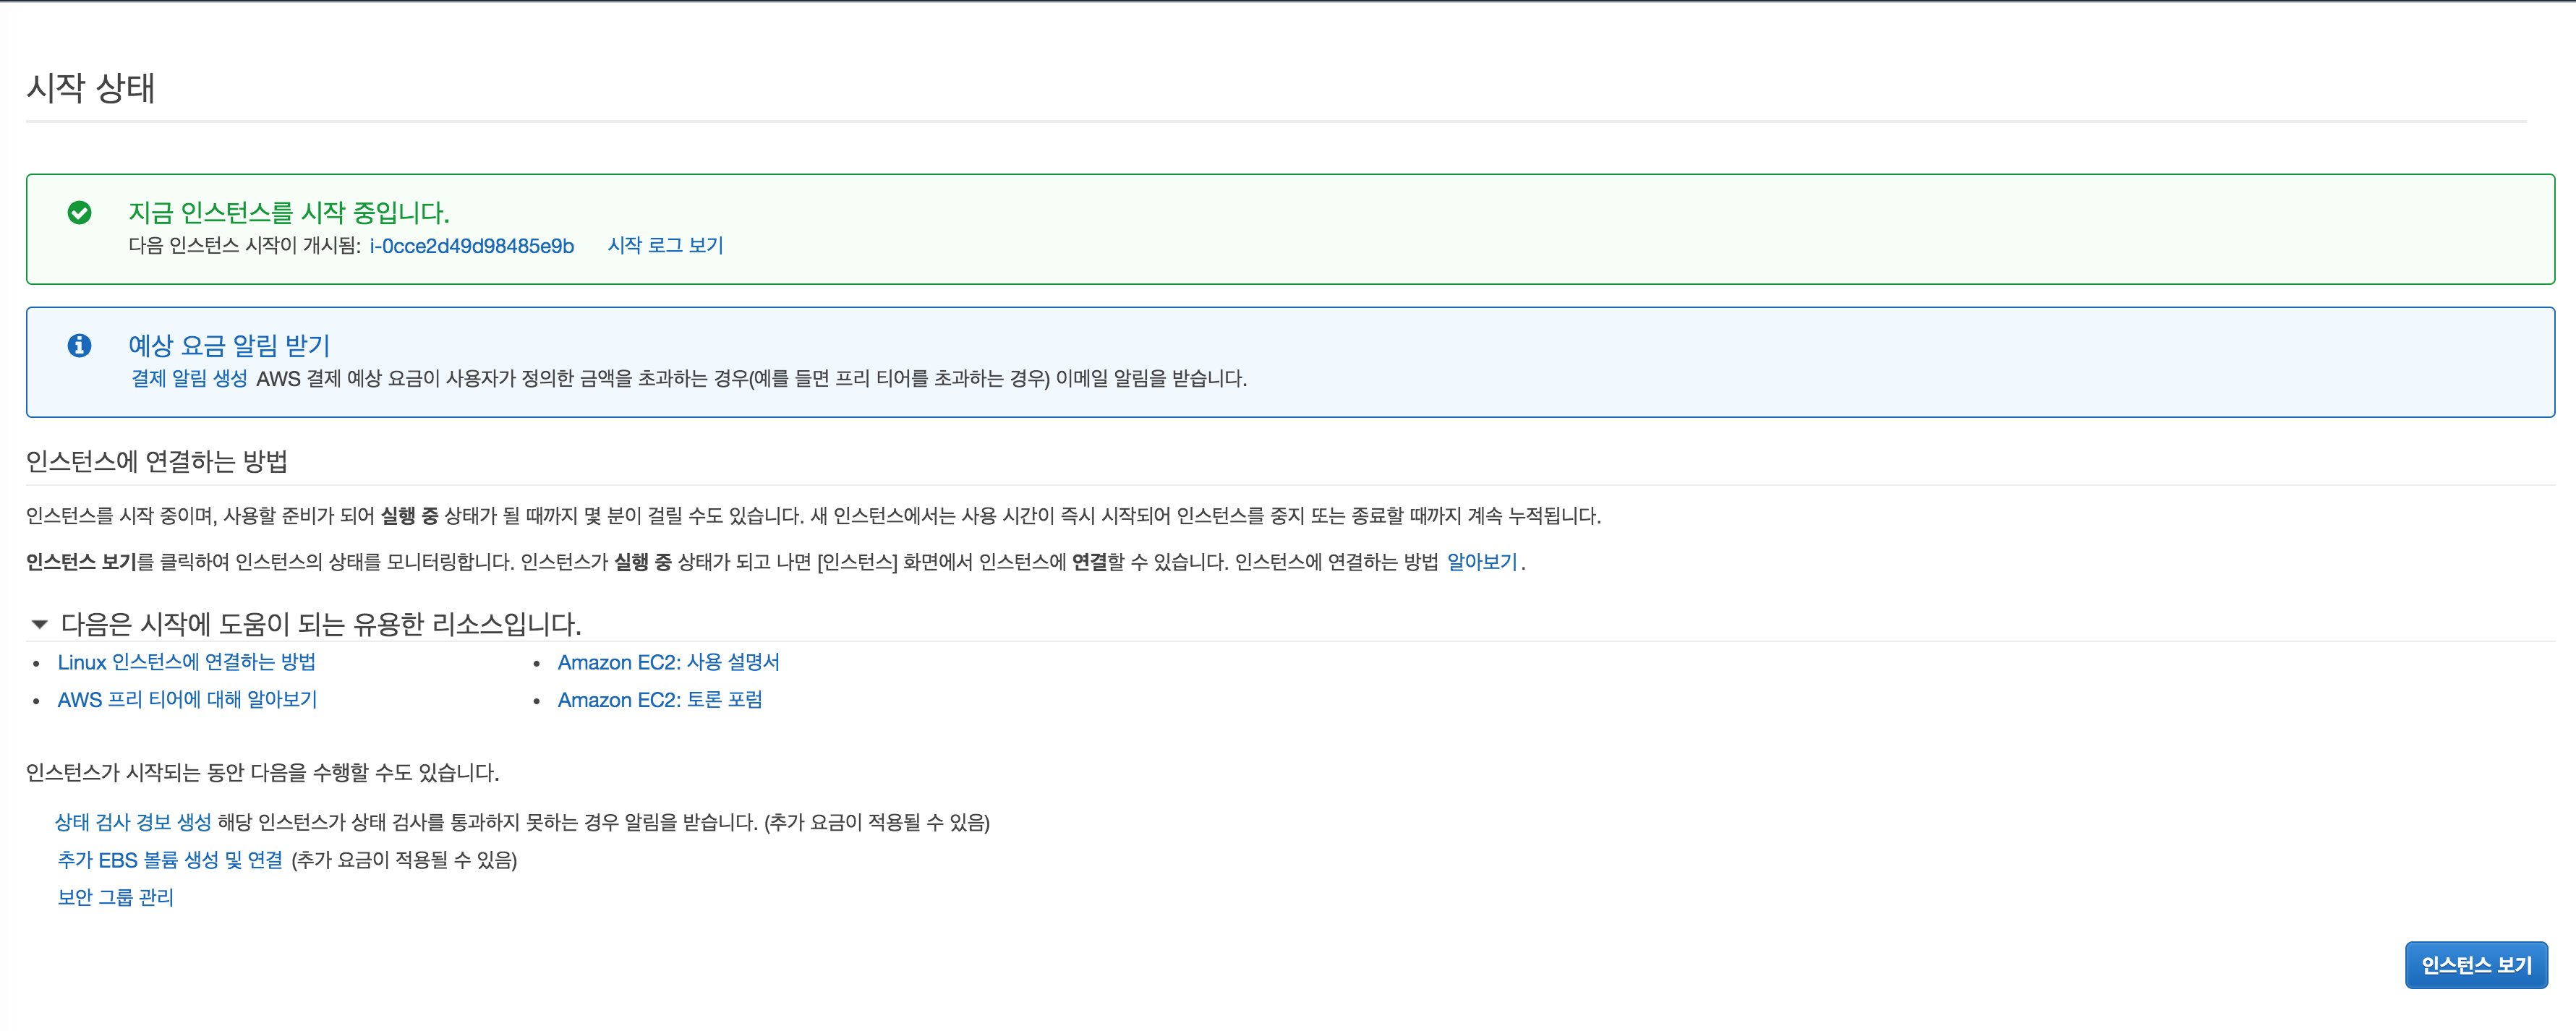Open the 시작 로그 보기 link

click(665, 246)
